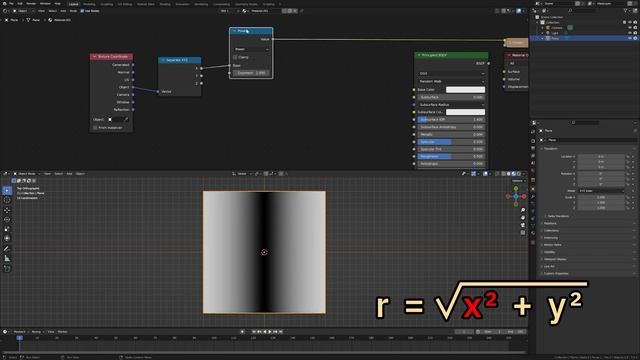
Task: Click the gizmo green Y axis handle
Action: coord(516,188)
